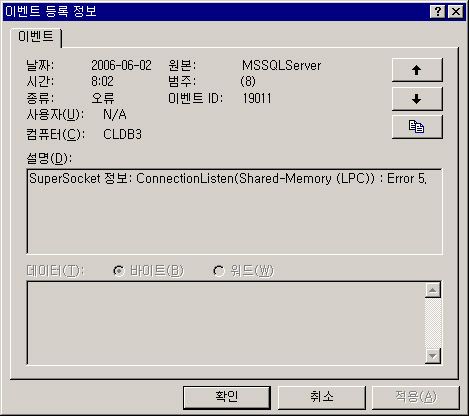Click the 시간 label
This screenshot has width=469, height=416.
[x=40, y=81]
